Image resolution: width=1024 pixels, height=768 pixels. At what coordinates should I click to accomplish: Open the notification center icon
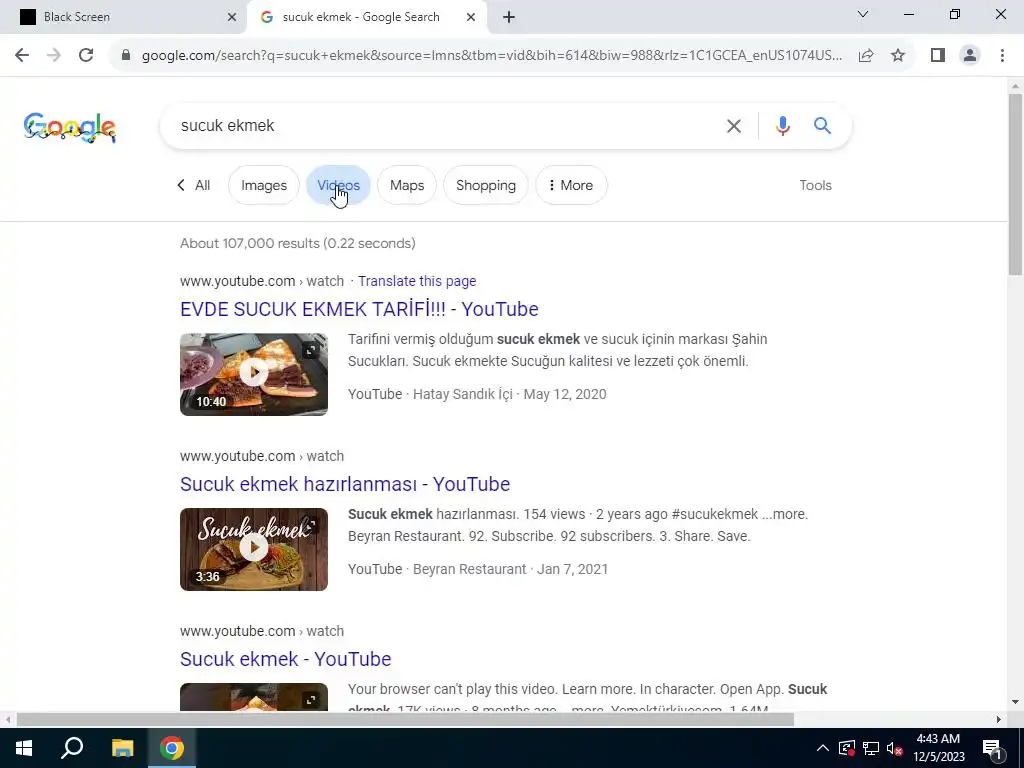[x=991, y=748]
